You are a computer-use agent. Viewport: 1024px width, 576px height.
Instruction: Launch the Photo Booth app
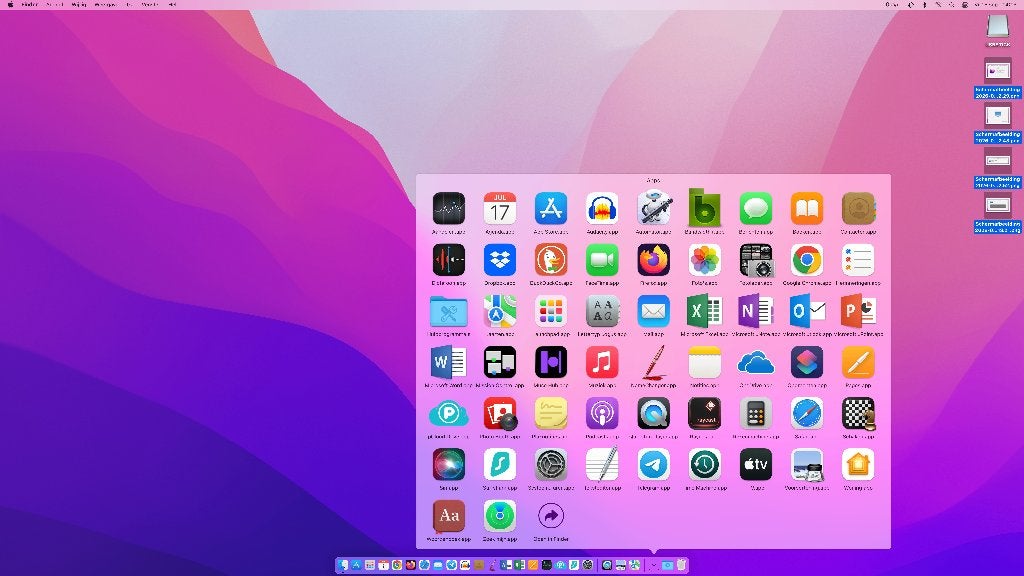pos(500,413)
